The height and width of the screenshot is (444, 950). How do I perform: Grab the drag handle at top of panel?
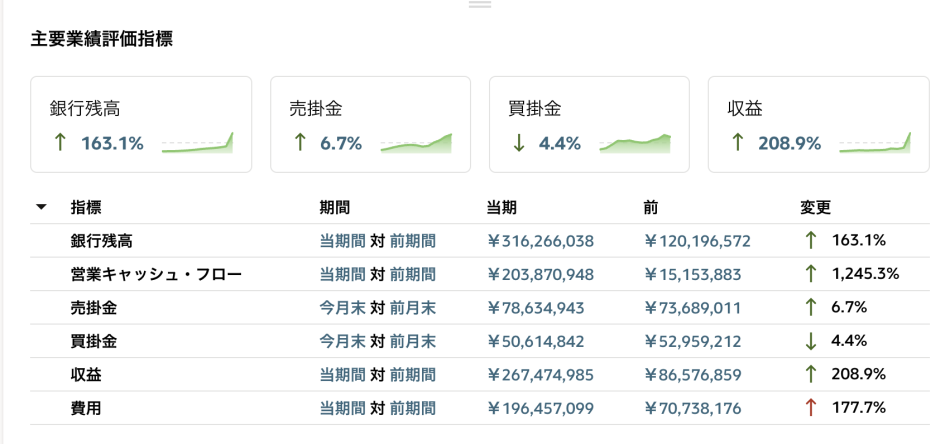tap(480, 5)
